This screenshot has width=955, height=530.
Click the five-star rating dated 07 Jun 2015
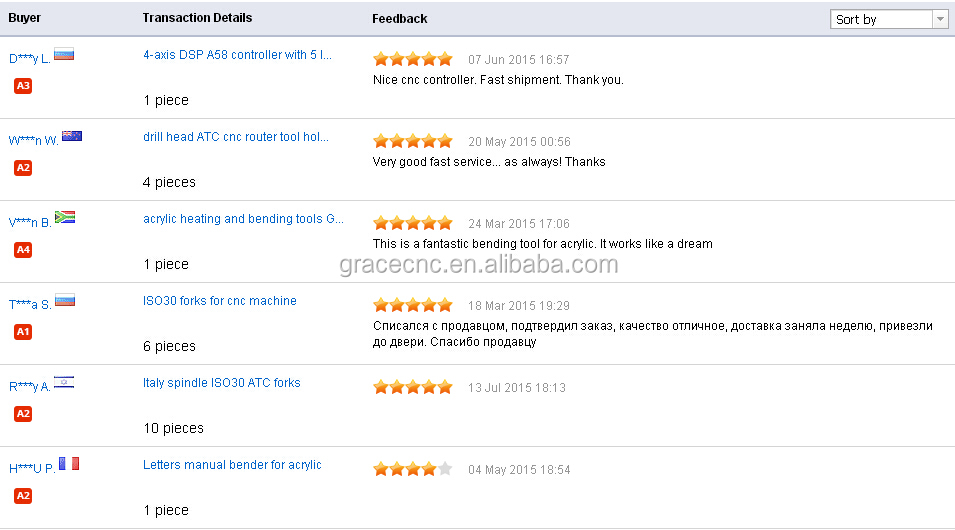point(413,59)
